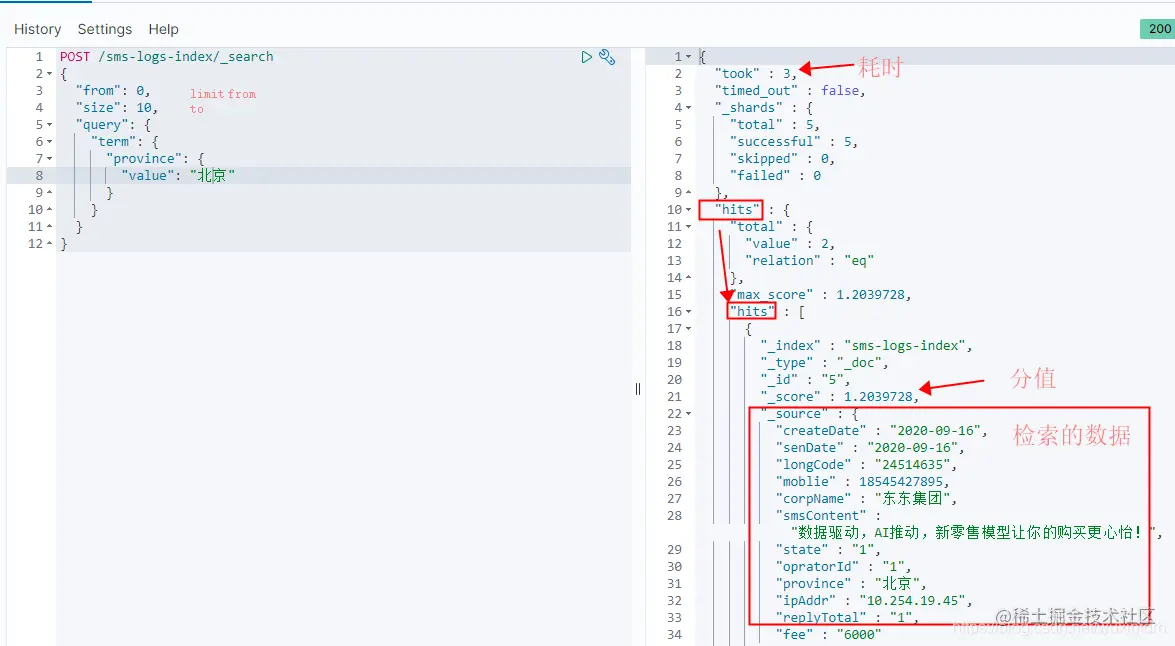Click the "opratorId" : "1" line
Image resolution: width=1175 pixels, height=646 pixels.
tap(843, 567)
